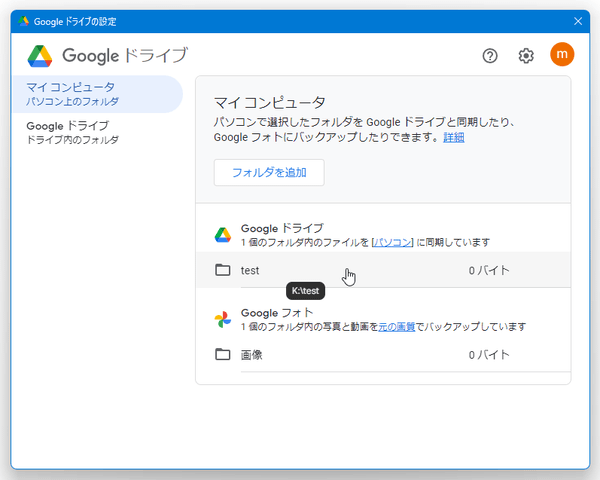Open the help question mark icon
The width and height of the screenshot is (600, 480).
(x=490, y=56)
